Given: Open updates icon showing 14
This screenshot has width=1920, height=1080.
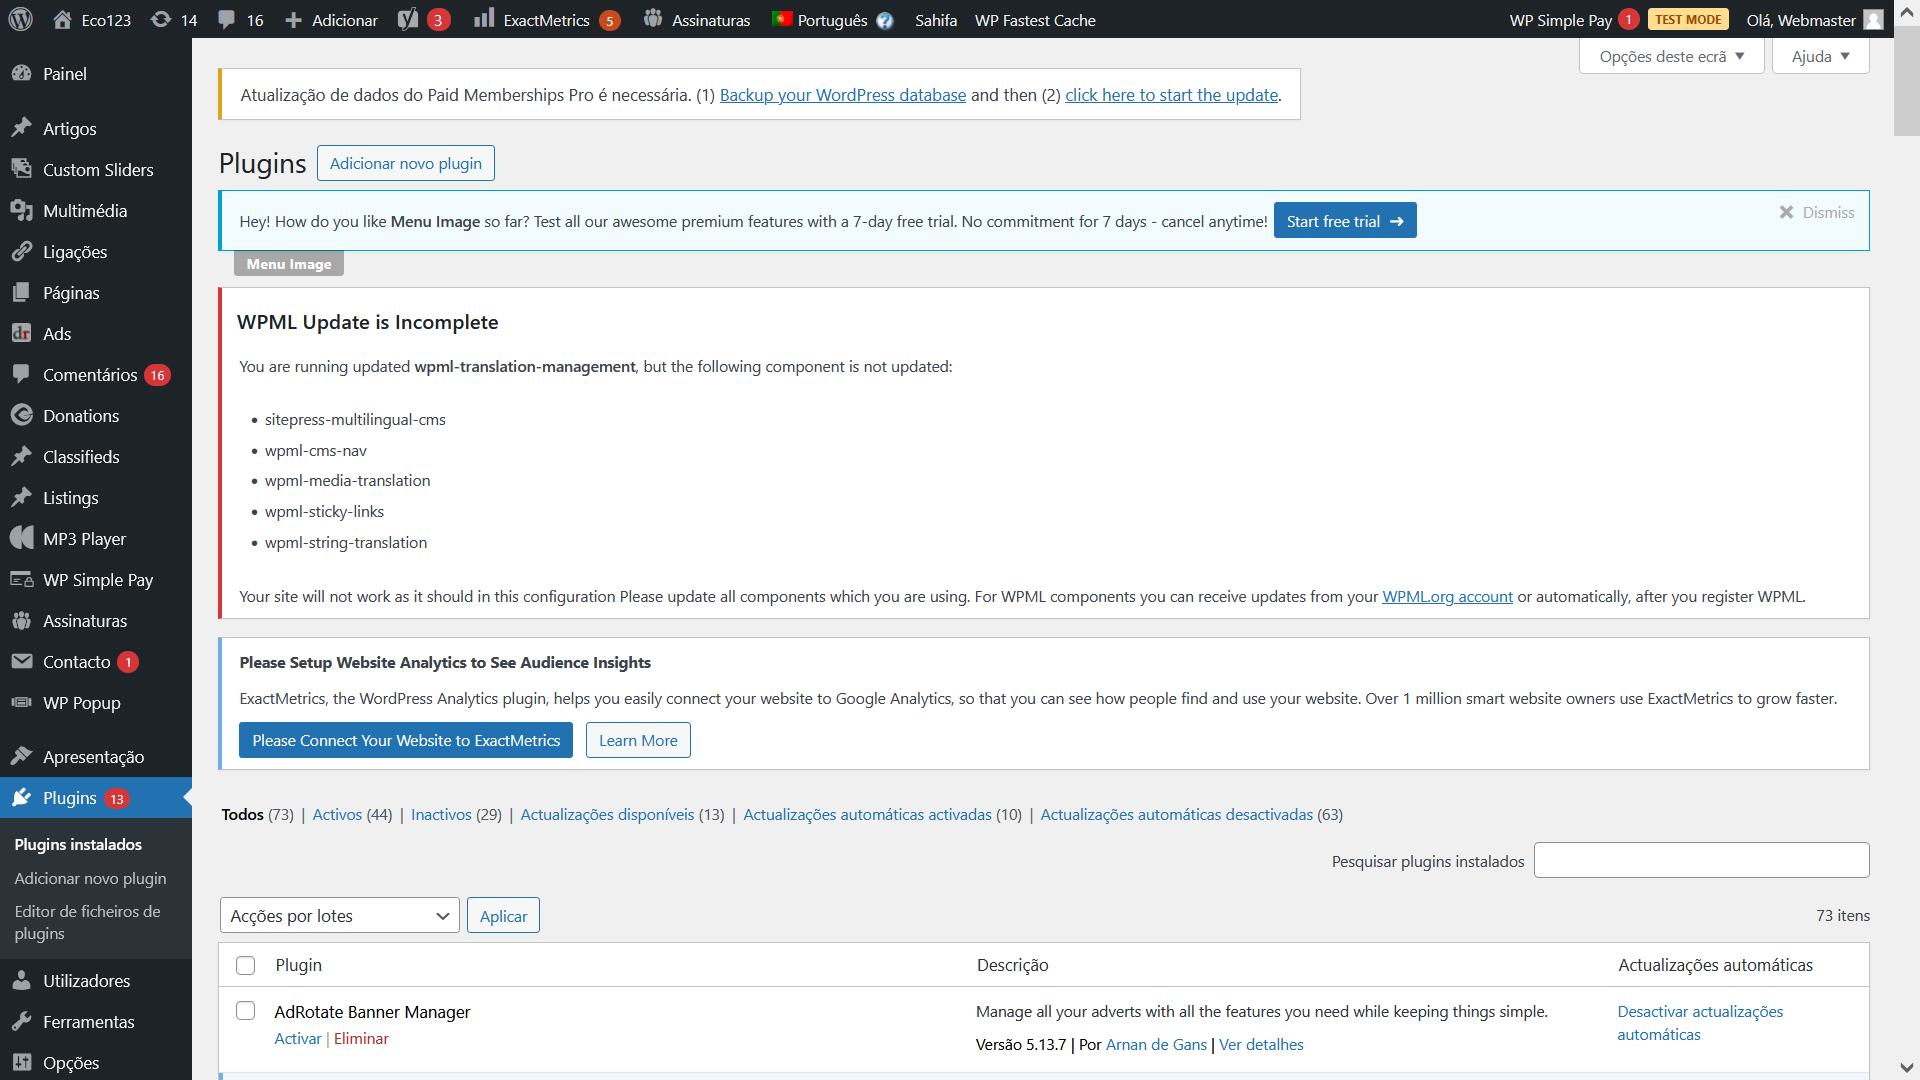Looking at the screenshot, I should pos(160,19).
